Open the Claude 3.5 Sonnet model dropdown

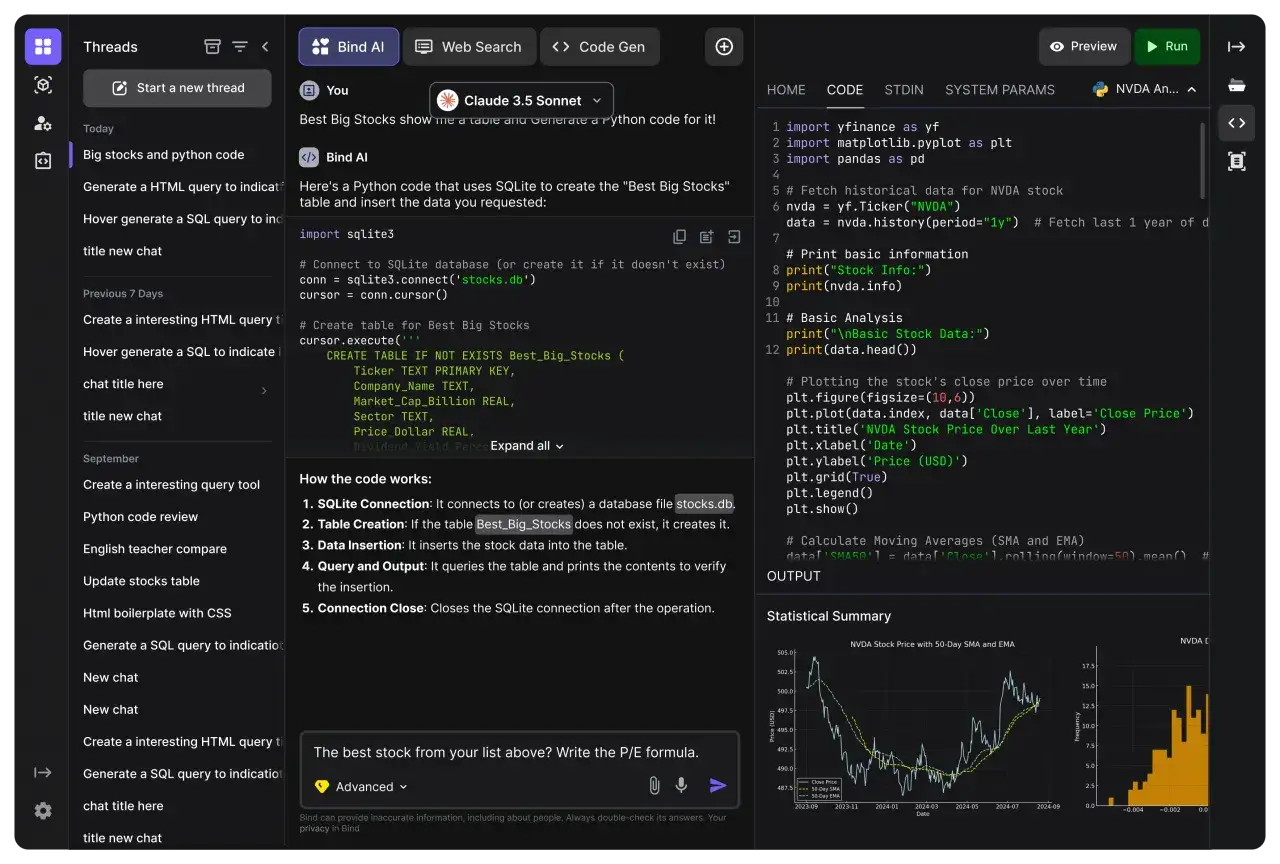click(x=521, y=100)
